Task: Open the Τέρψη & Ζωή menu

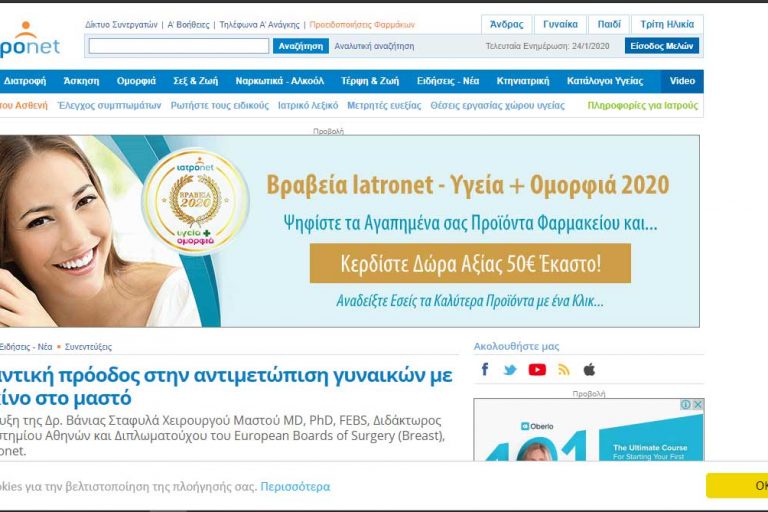Action: (370, 81)
